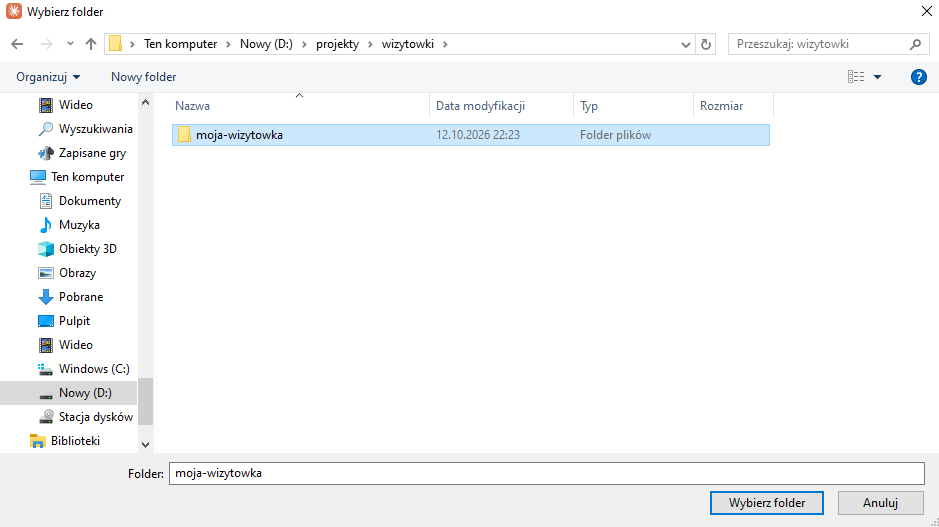The width and height of the screenshot is (939, 527).
Task: Click the Folder name input field
Action: click(x=547, y=473)
